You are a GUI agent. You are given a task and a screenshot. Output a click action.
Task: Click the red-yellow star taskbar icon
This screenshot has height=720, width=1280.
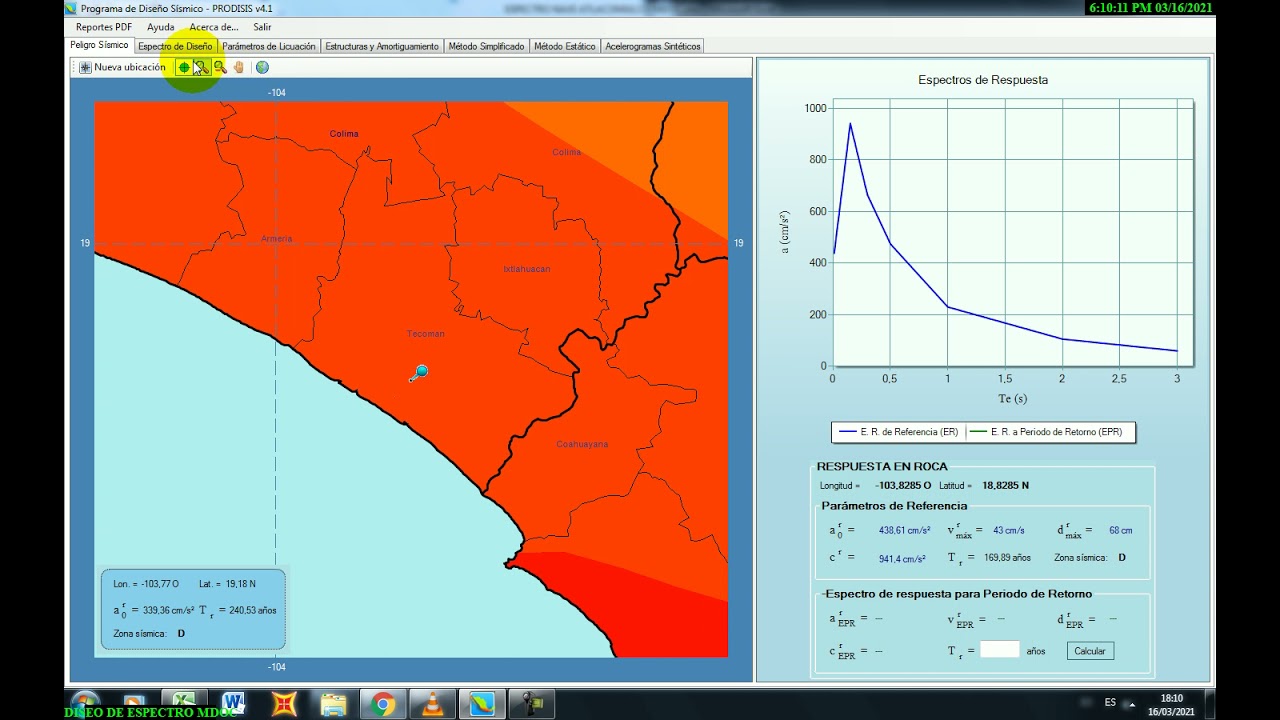point(284,705)
